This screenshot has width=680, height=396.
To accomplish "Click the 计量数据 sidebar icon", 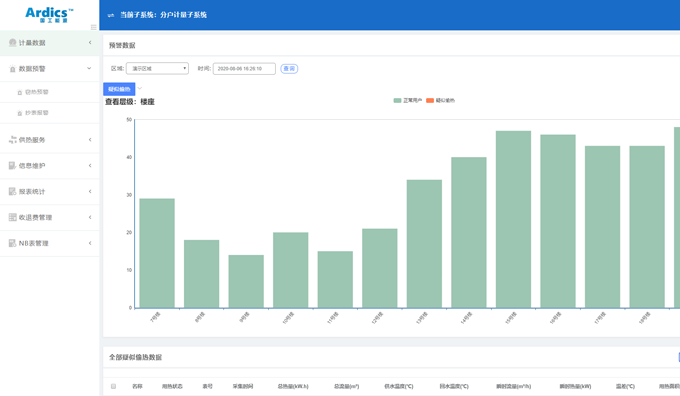I will point(12,43).
